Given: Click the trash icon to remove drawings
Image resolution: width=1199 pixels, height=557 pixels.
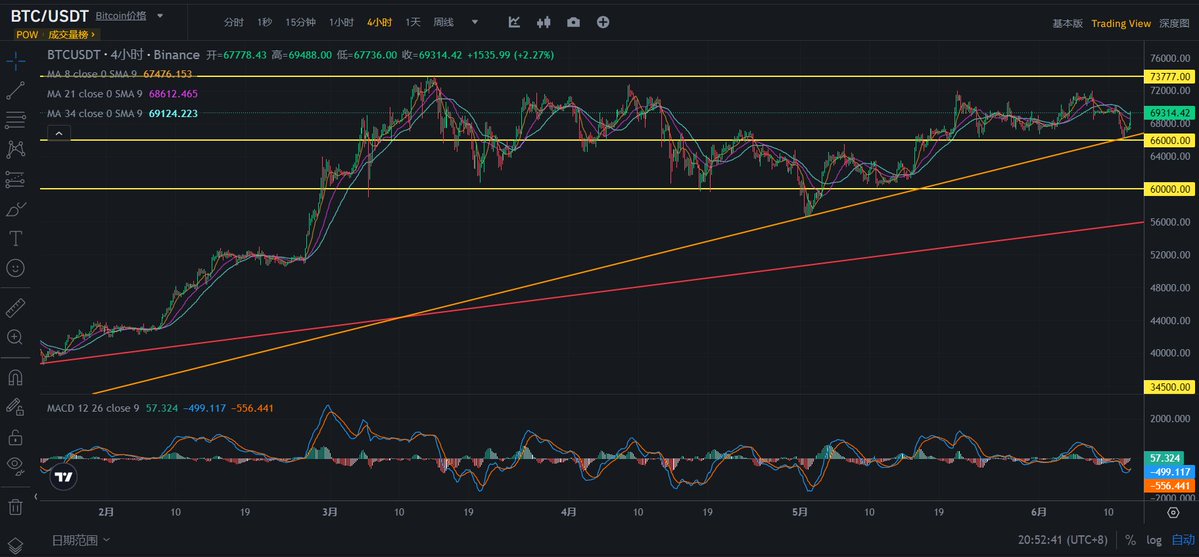Looking at the screenshot, I should coord(15,507).
